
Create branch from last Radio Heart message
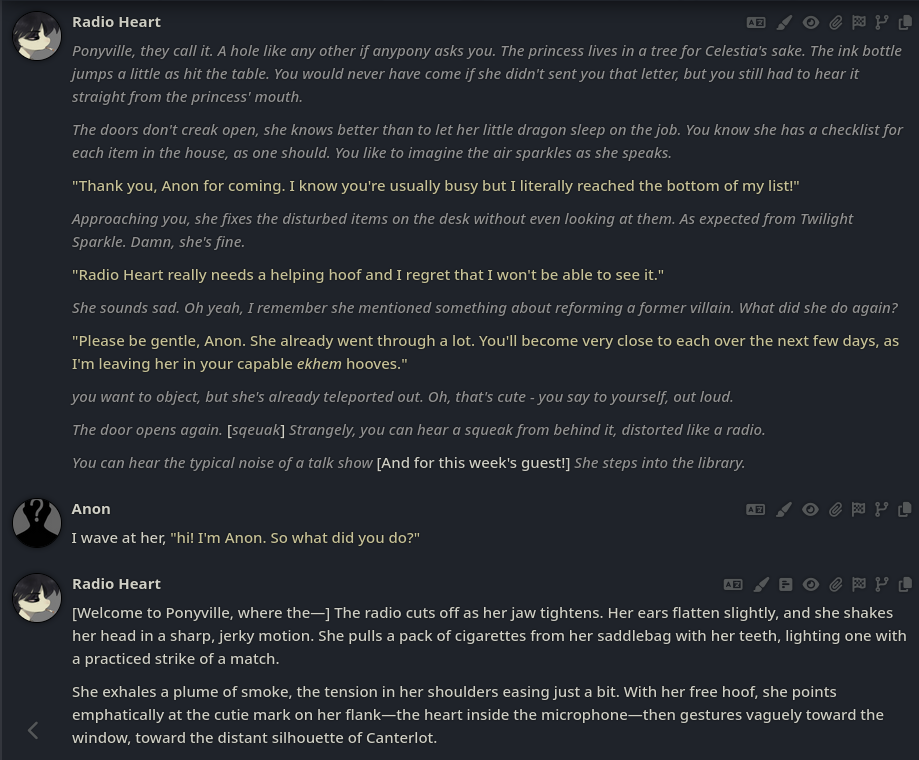click(881, 585)
